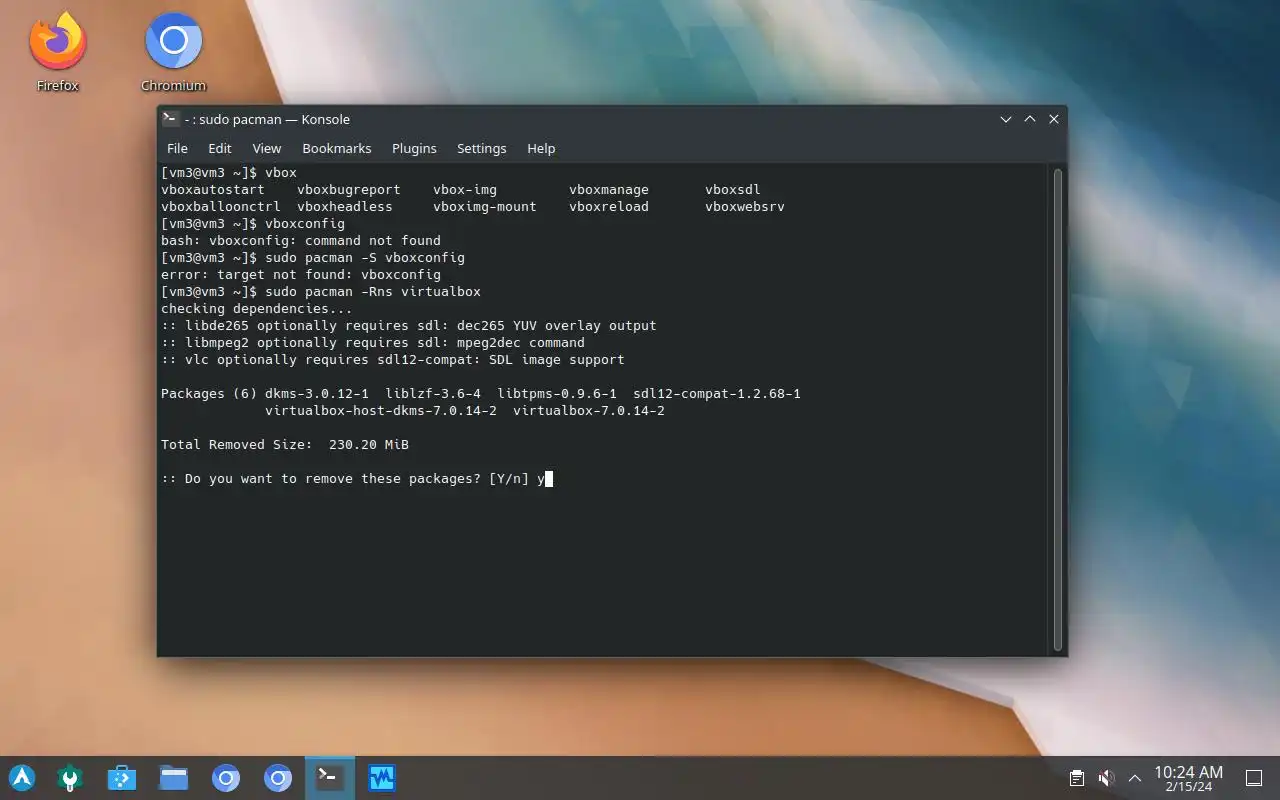The height and width of the screenshot is (800, 1280).
Task: Click 'sudo pacman -Rns virtualbox' command
Action: [373, 292]
